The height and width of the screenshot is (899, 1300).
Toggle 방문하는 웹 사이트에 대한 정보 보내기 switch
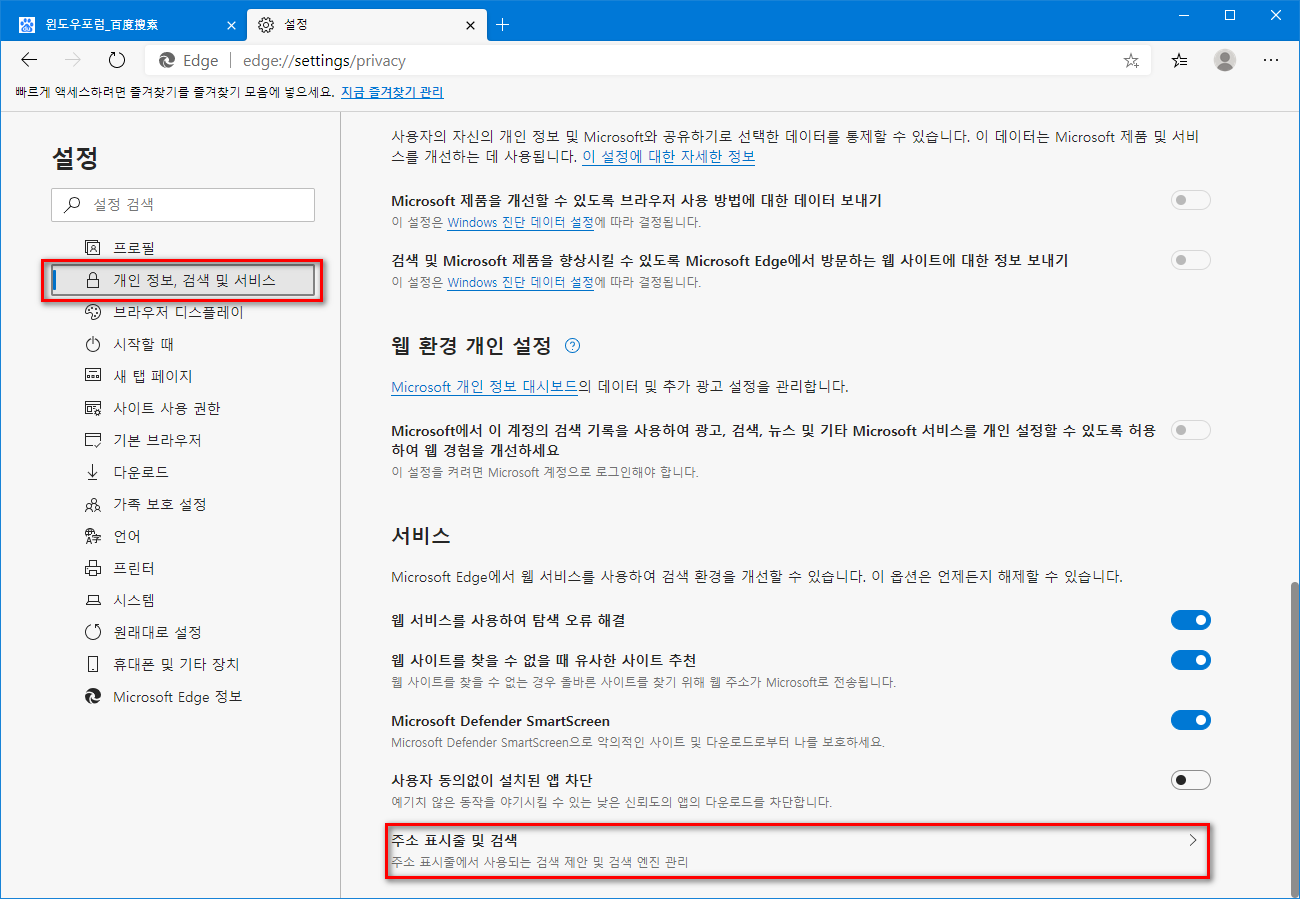1190,260
